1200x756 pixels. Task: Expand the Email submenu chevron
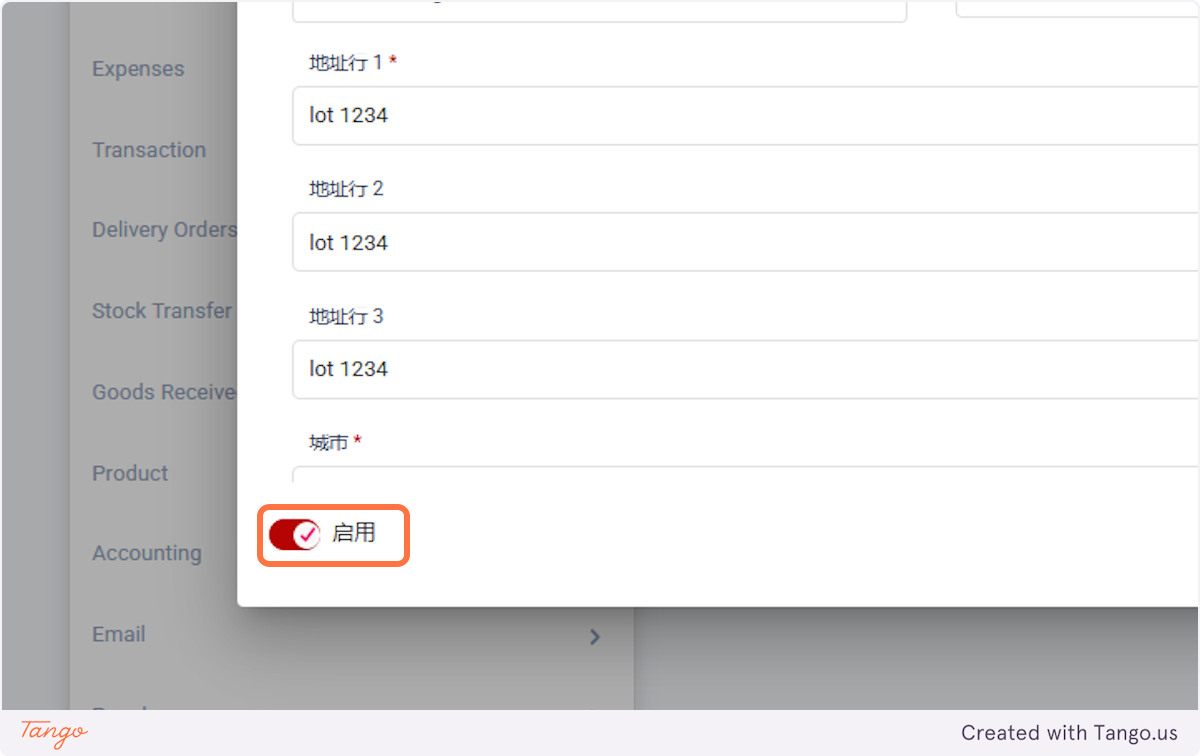click(x=595, y=636)
